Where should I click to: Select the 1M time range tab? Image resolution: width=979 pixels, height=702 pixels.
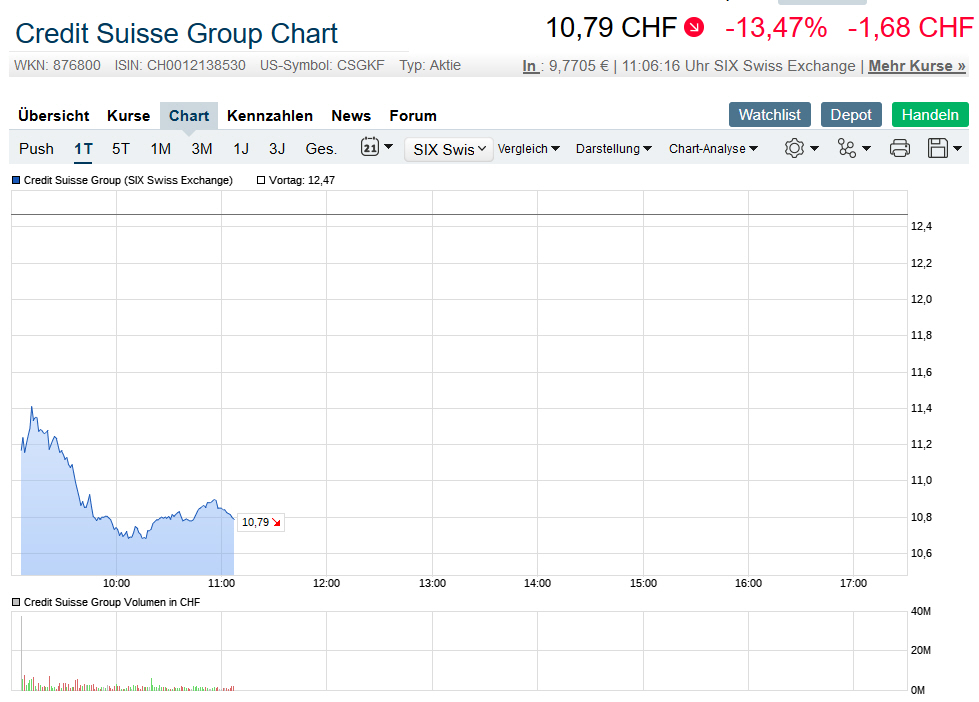pyautogui.click(x=160, y=149)
